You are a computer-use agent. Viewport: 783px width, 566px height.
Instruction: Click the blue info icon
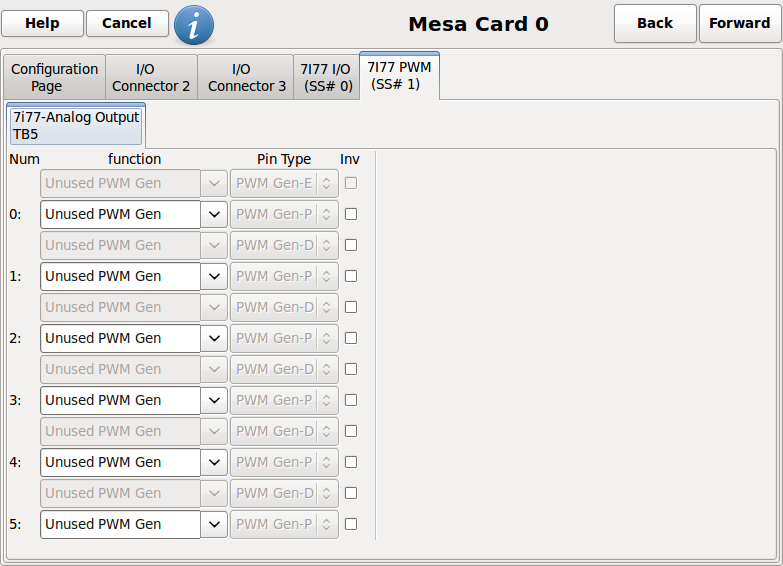point(194,24)
